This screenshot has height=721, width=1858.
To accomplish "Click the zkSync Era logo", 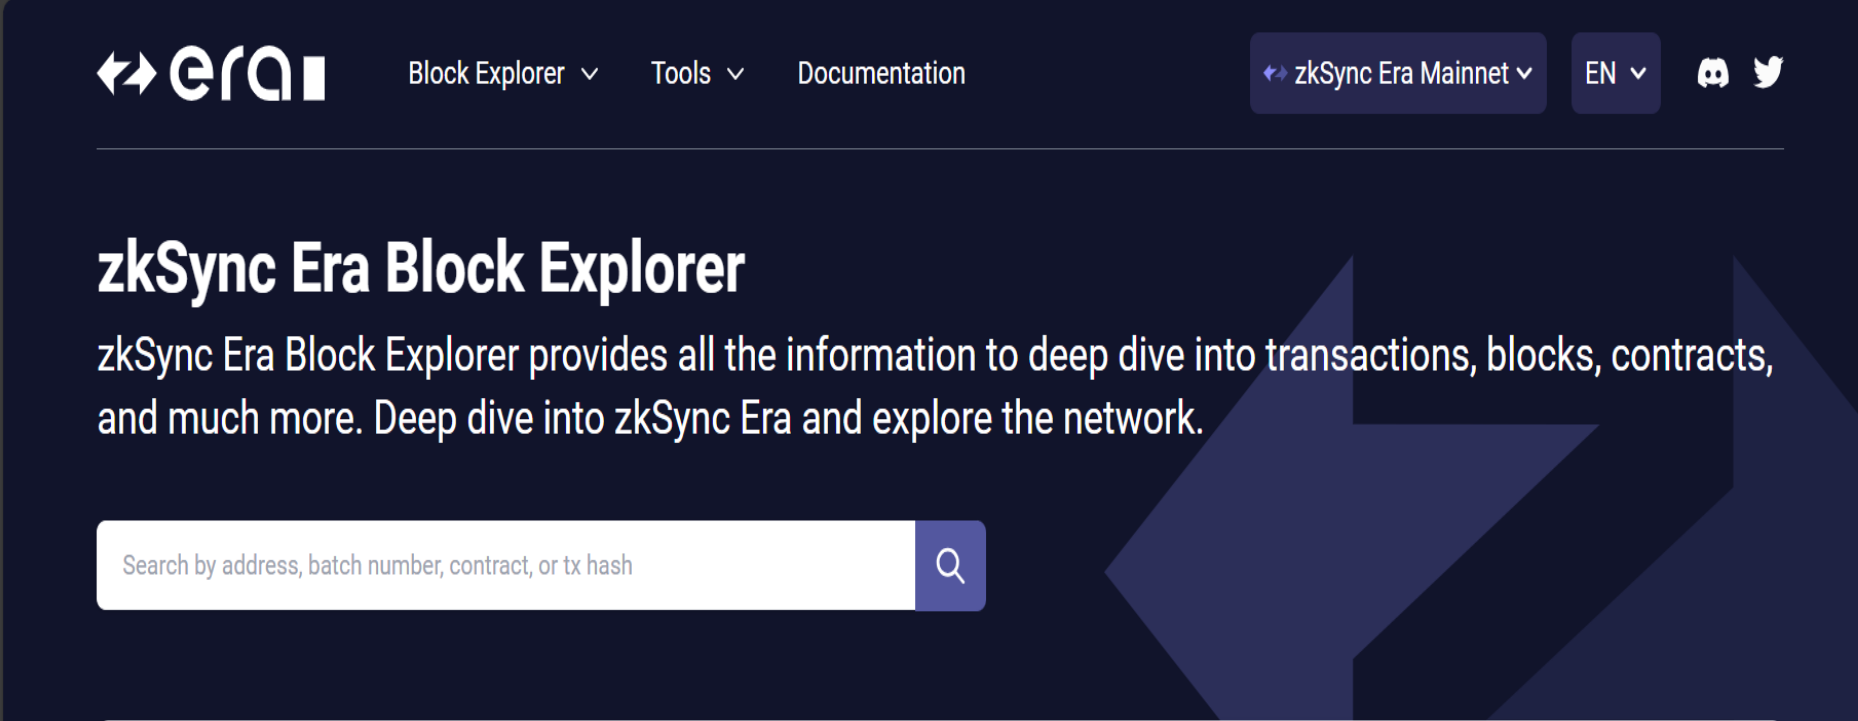I will 211,74.
